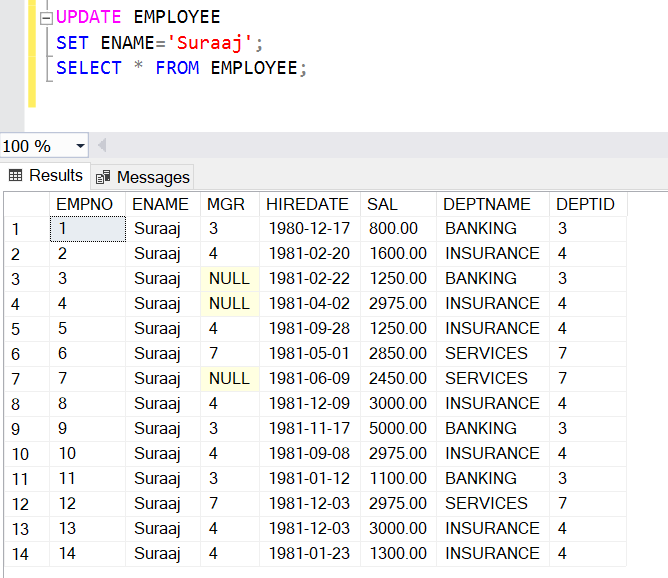Click the Results grid icon

[15, 175]
